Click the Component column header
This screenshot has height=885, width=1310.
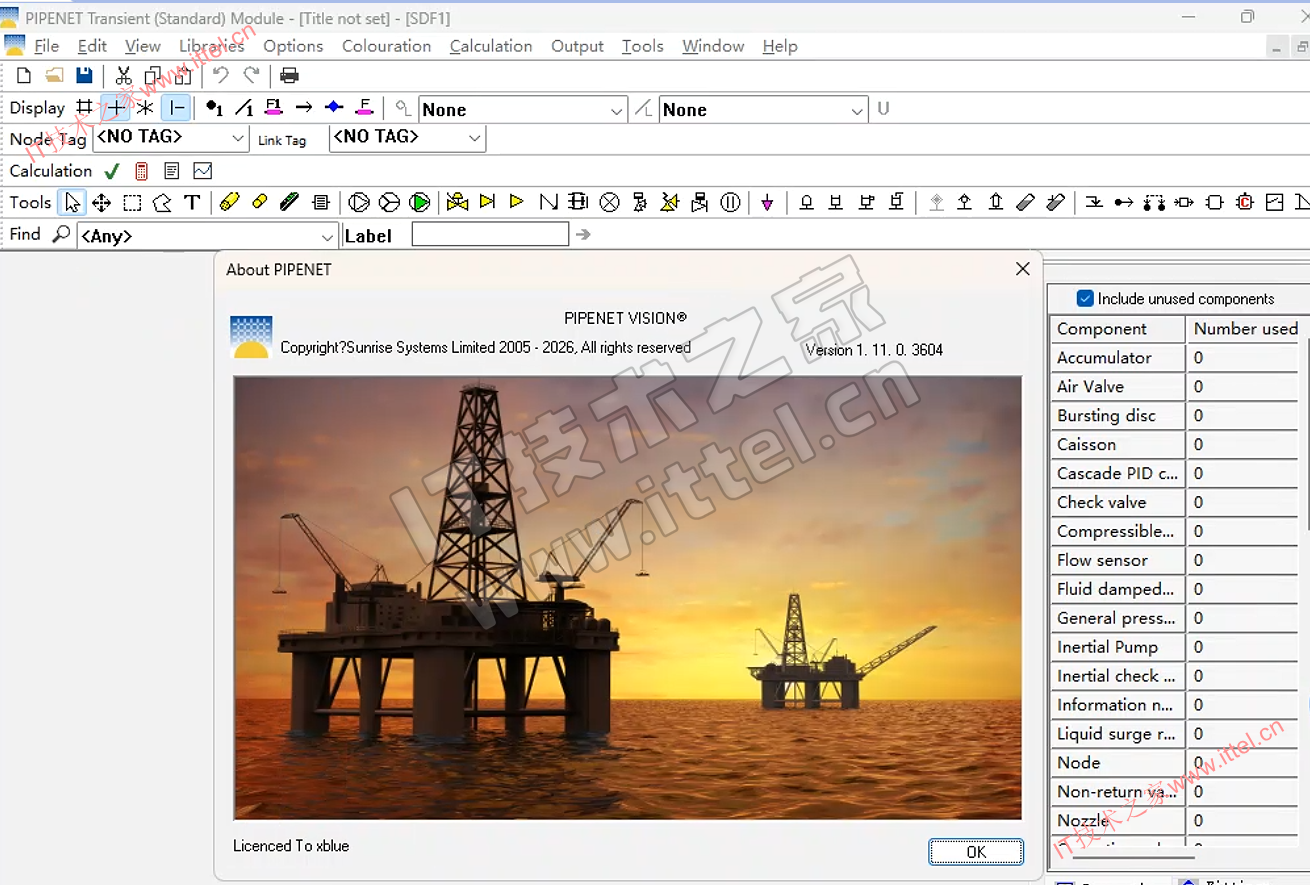click(x=1118, y=329)
